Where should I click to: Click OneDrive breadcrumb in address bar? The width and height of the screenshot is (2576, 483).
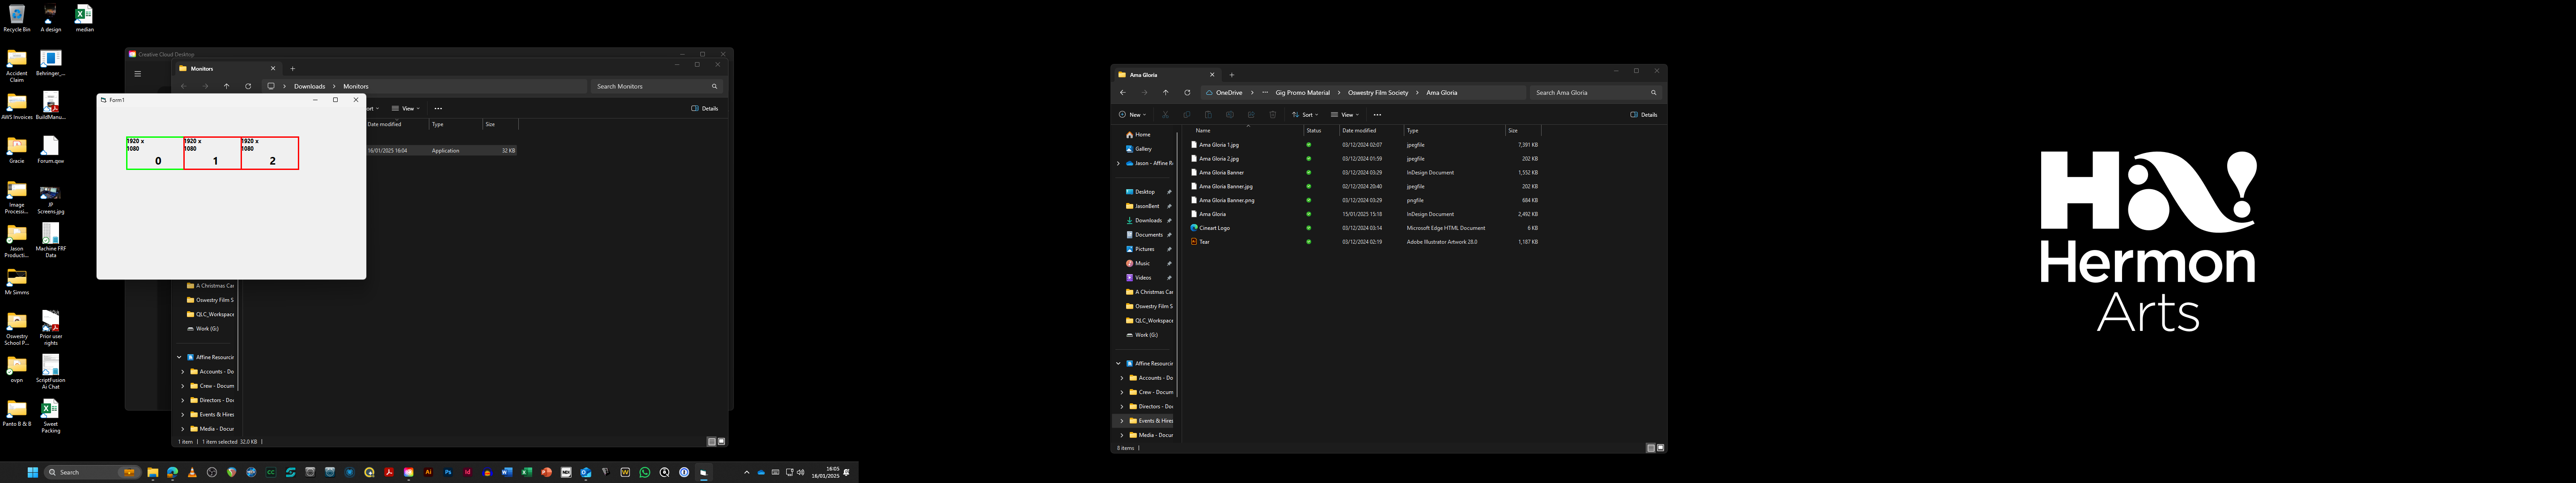point(1229,92)
